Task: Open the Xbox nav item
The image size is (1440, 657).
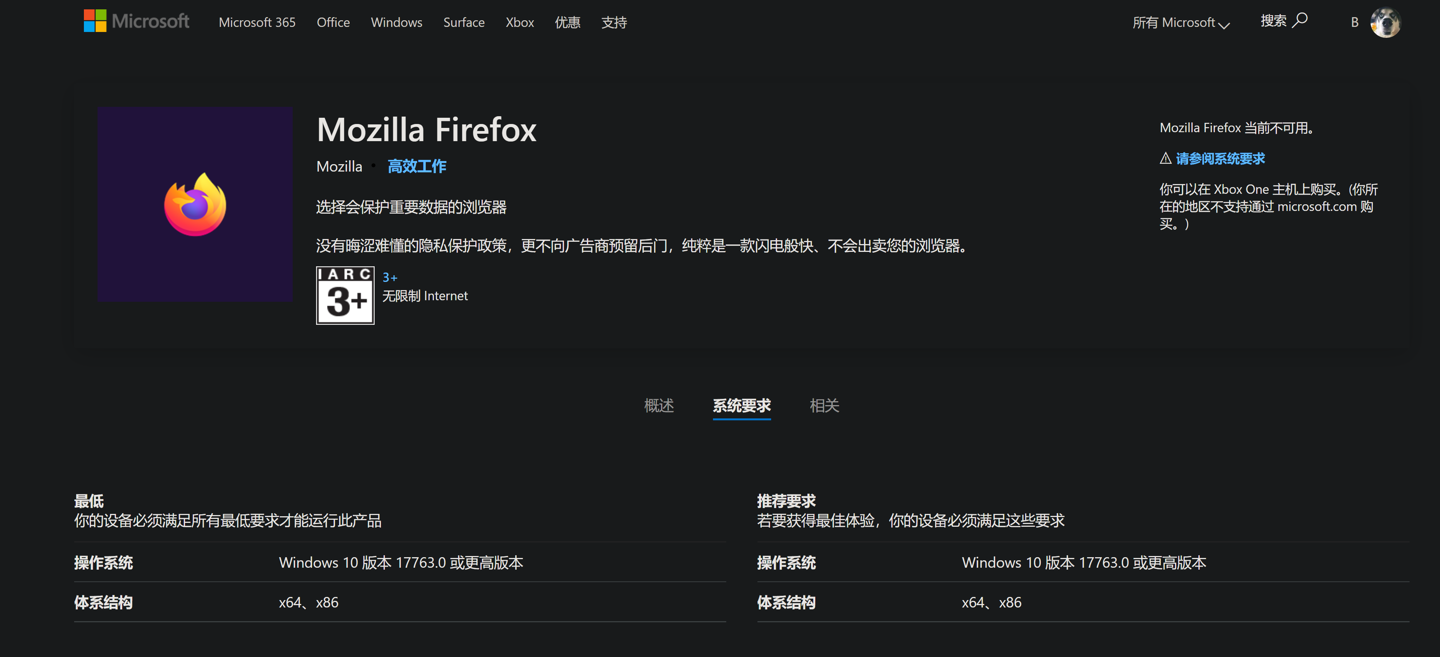Action: pyautogui.click(x=520, y=22)
